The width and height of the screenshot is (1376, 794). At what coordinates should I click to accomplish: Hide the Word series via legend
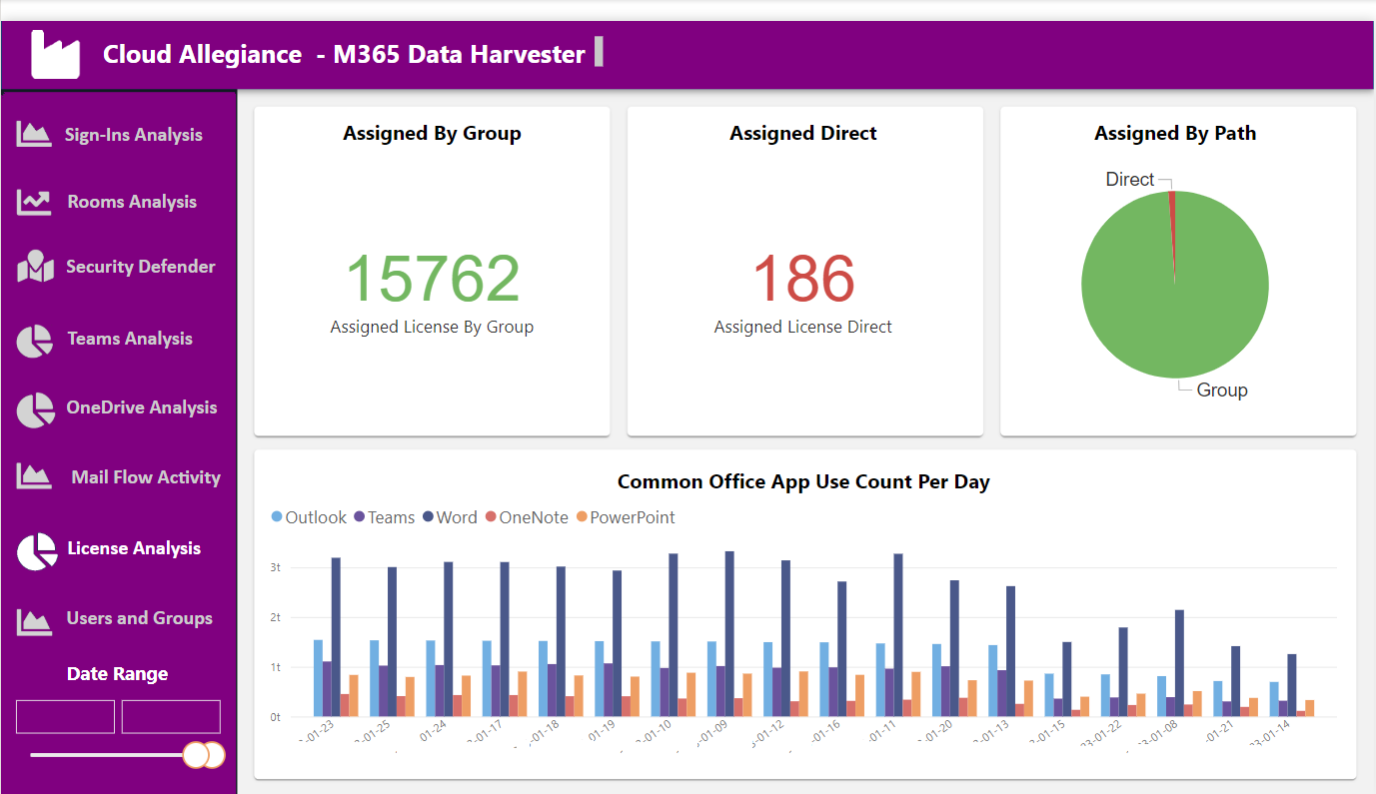click(450, 517)
